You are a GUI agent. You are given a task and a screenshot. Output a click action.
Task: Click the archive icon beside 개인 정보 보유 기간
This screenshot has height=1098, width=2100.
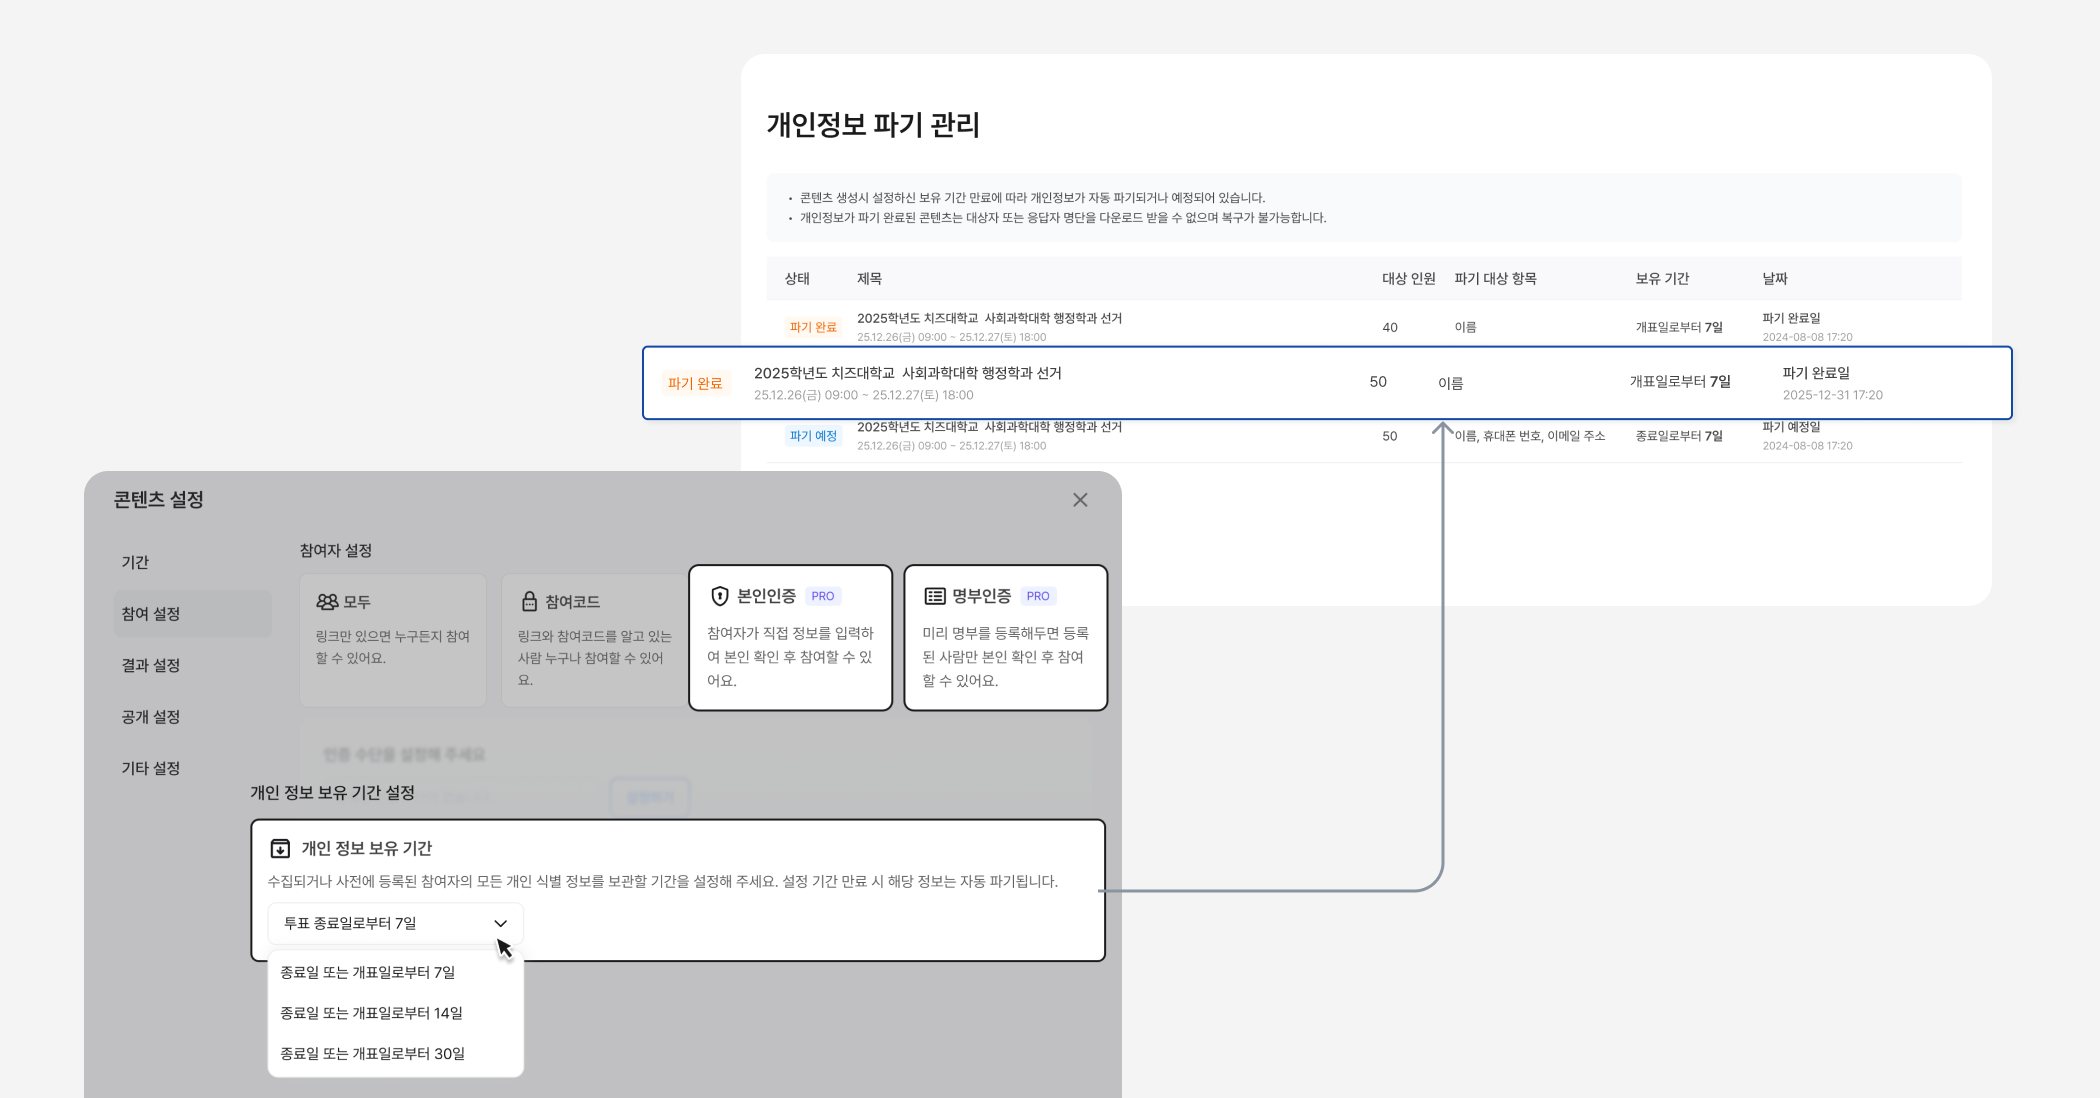point(280,848)
